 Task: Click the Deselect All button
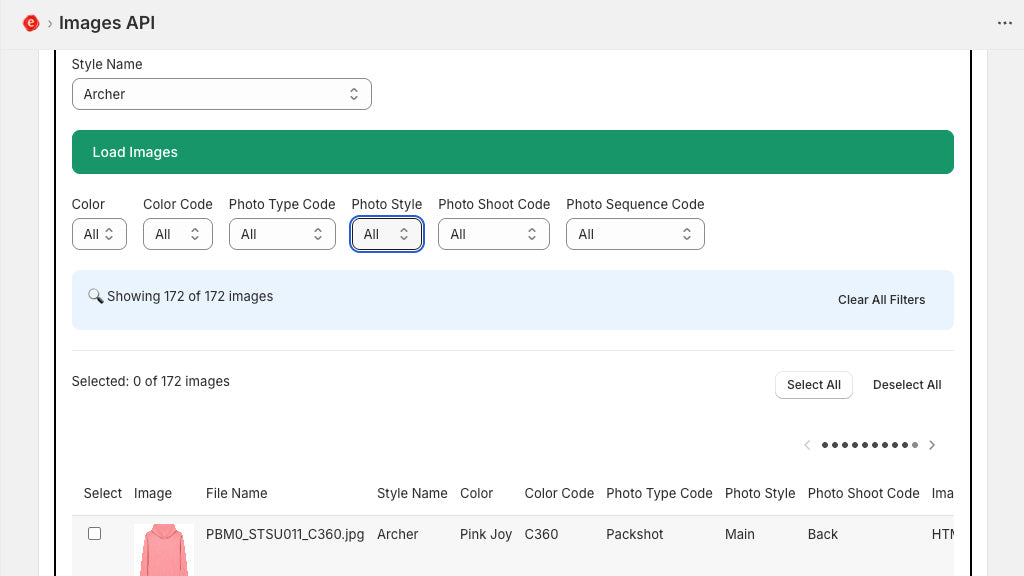[906, 385]
